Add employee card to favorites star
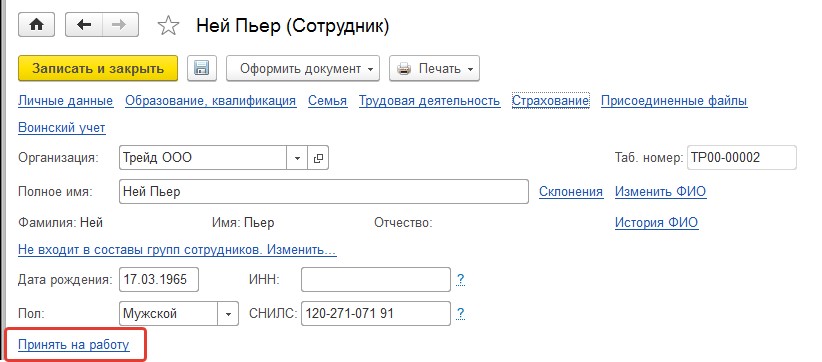The height and width of the screenshot is (362, 822). tap(168, 26)
